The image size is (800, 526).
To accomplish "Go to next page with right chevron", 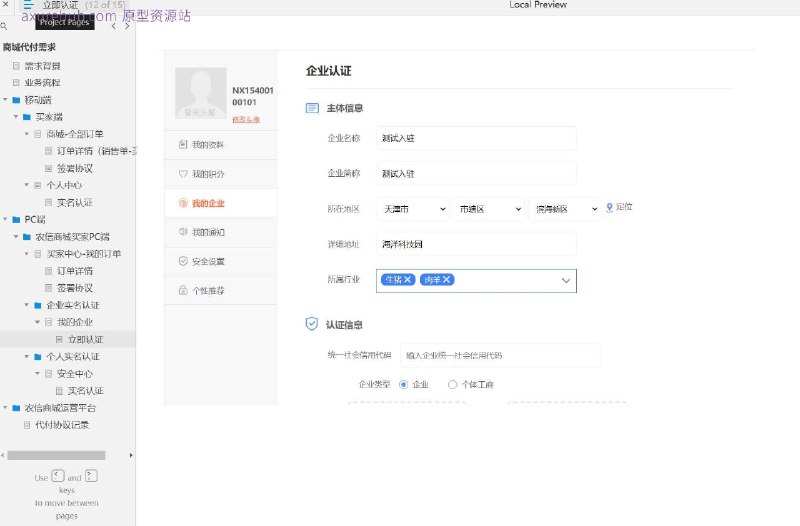I will [127, 26].
